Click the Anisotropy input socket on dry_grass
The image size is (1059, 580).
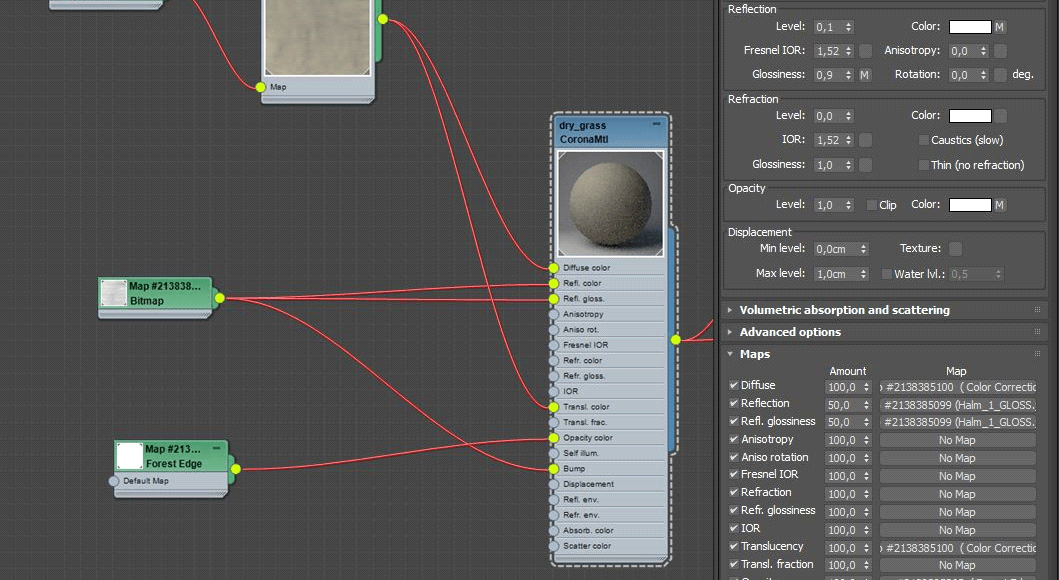[554, 314]
